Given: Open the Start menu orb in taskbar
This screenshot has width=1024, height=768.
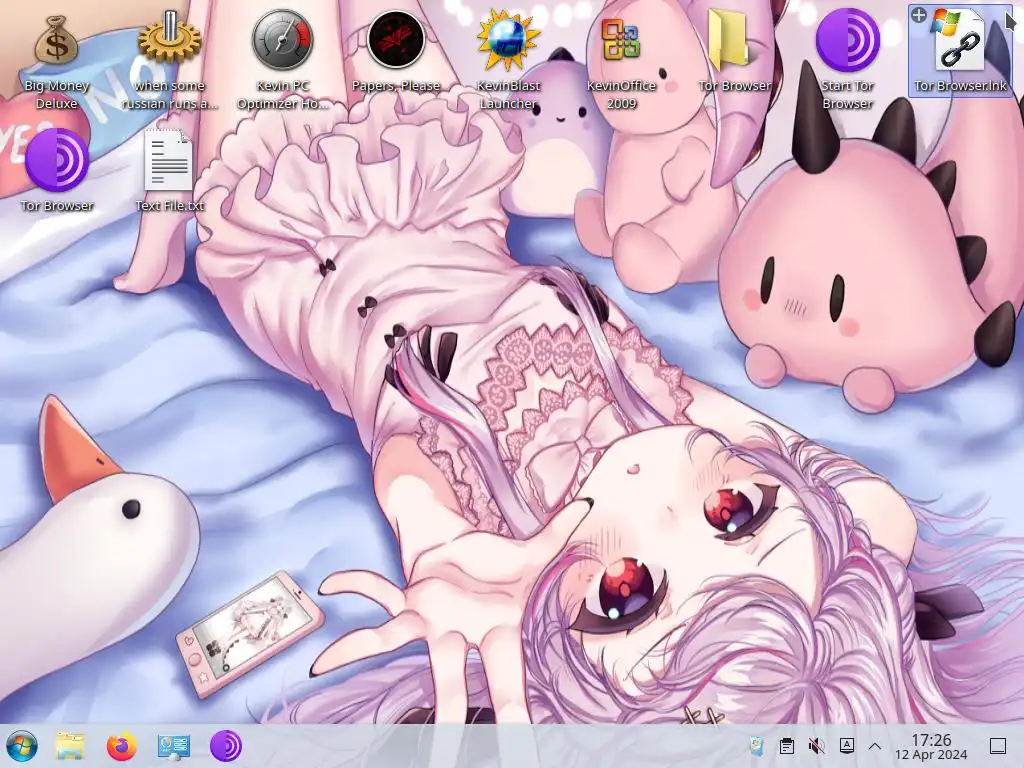Looking at the screenshot, I should point(22,746).
